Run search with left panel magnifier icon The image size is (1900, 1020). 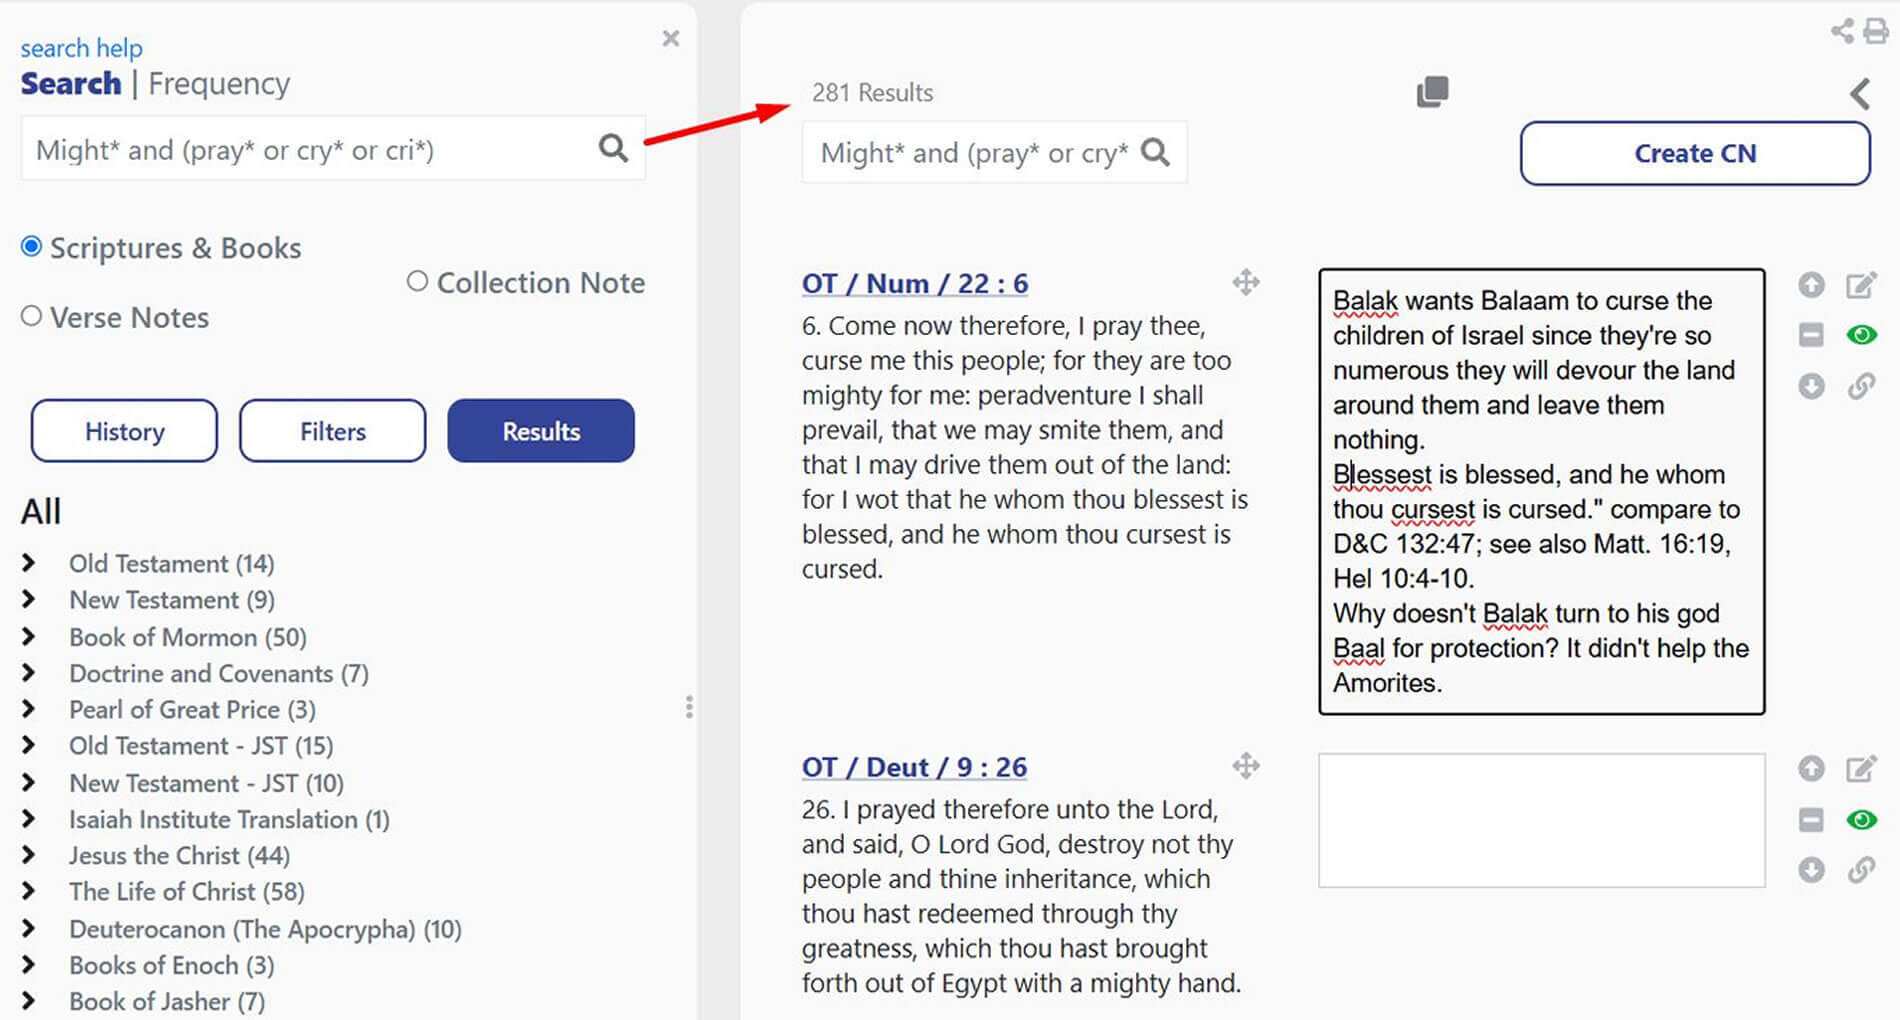(613, 149)
